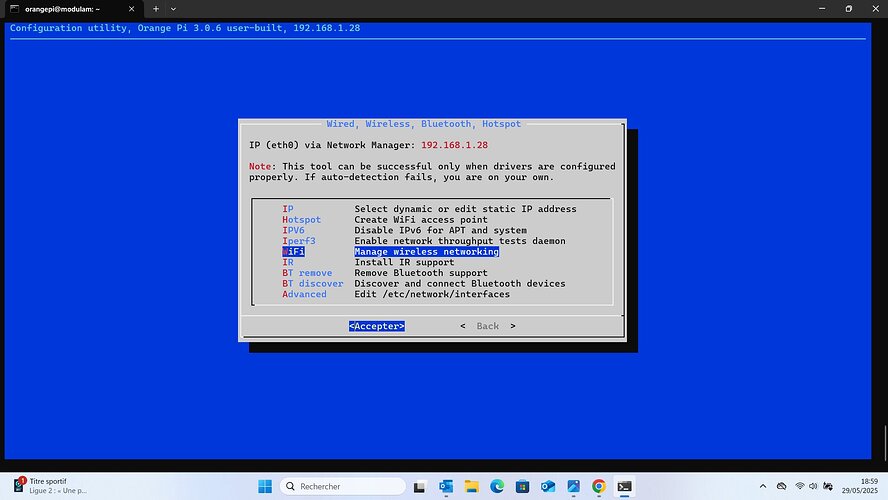Choose the Advanced menu entry

(304, 294)
